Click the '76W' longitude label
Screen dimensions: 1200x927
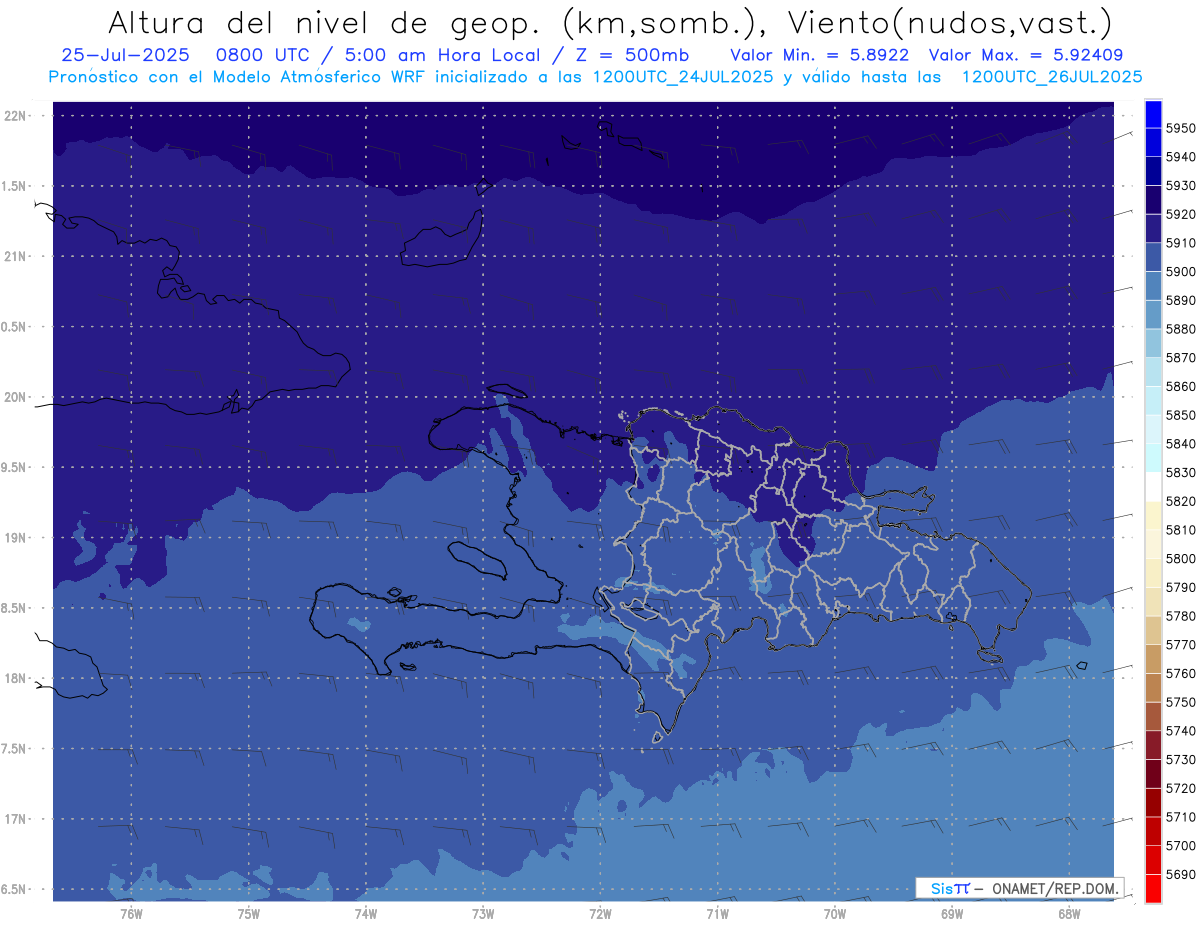pos(131,913)
